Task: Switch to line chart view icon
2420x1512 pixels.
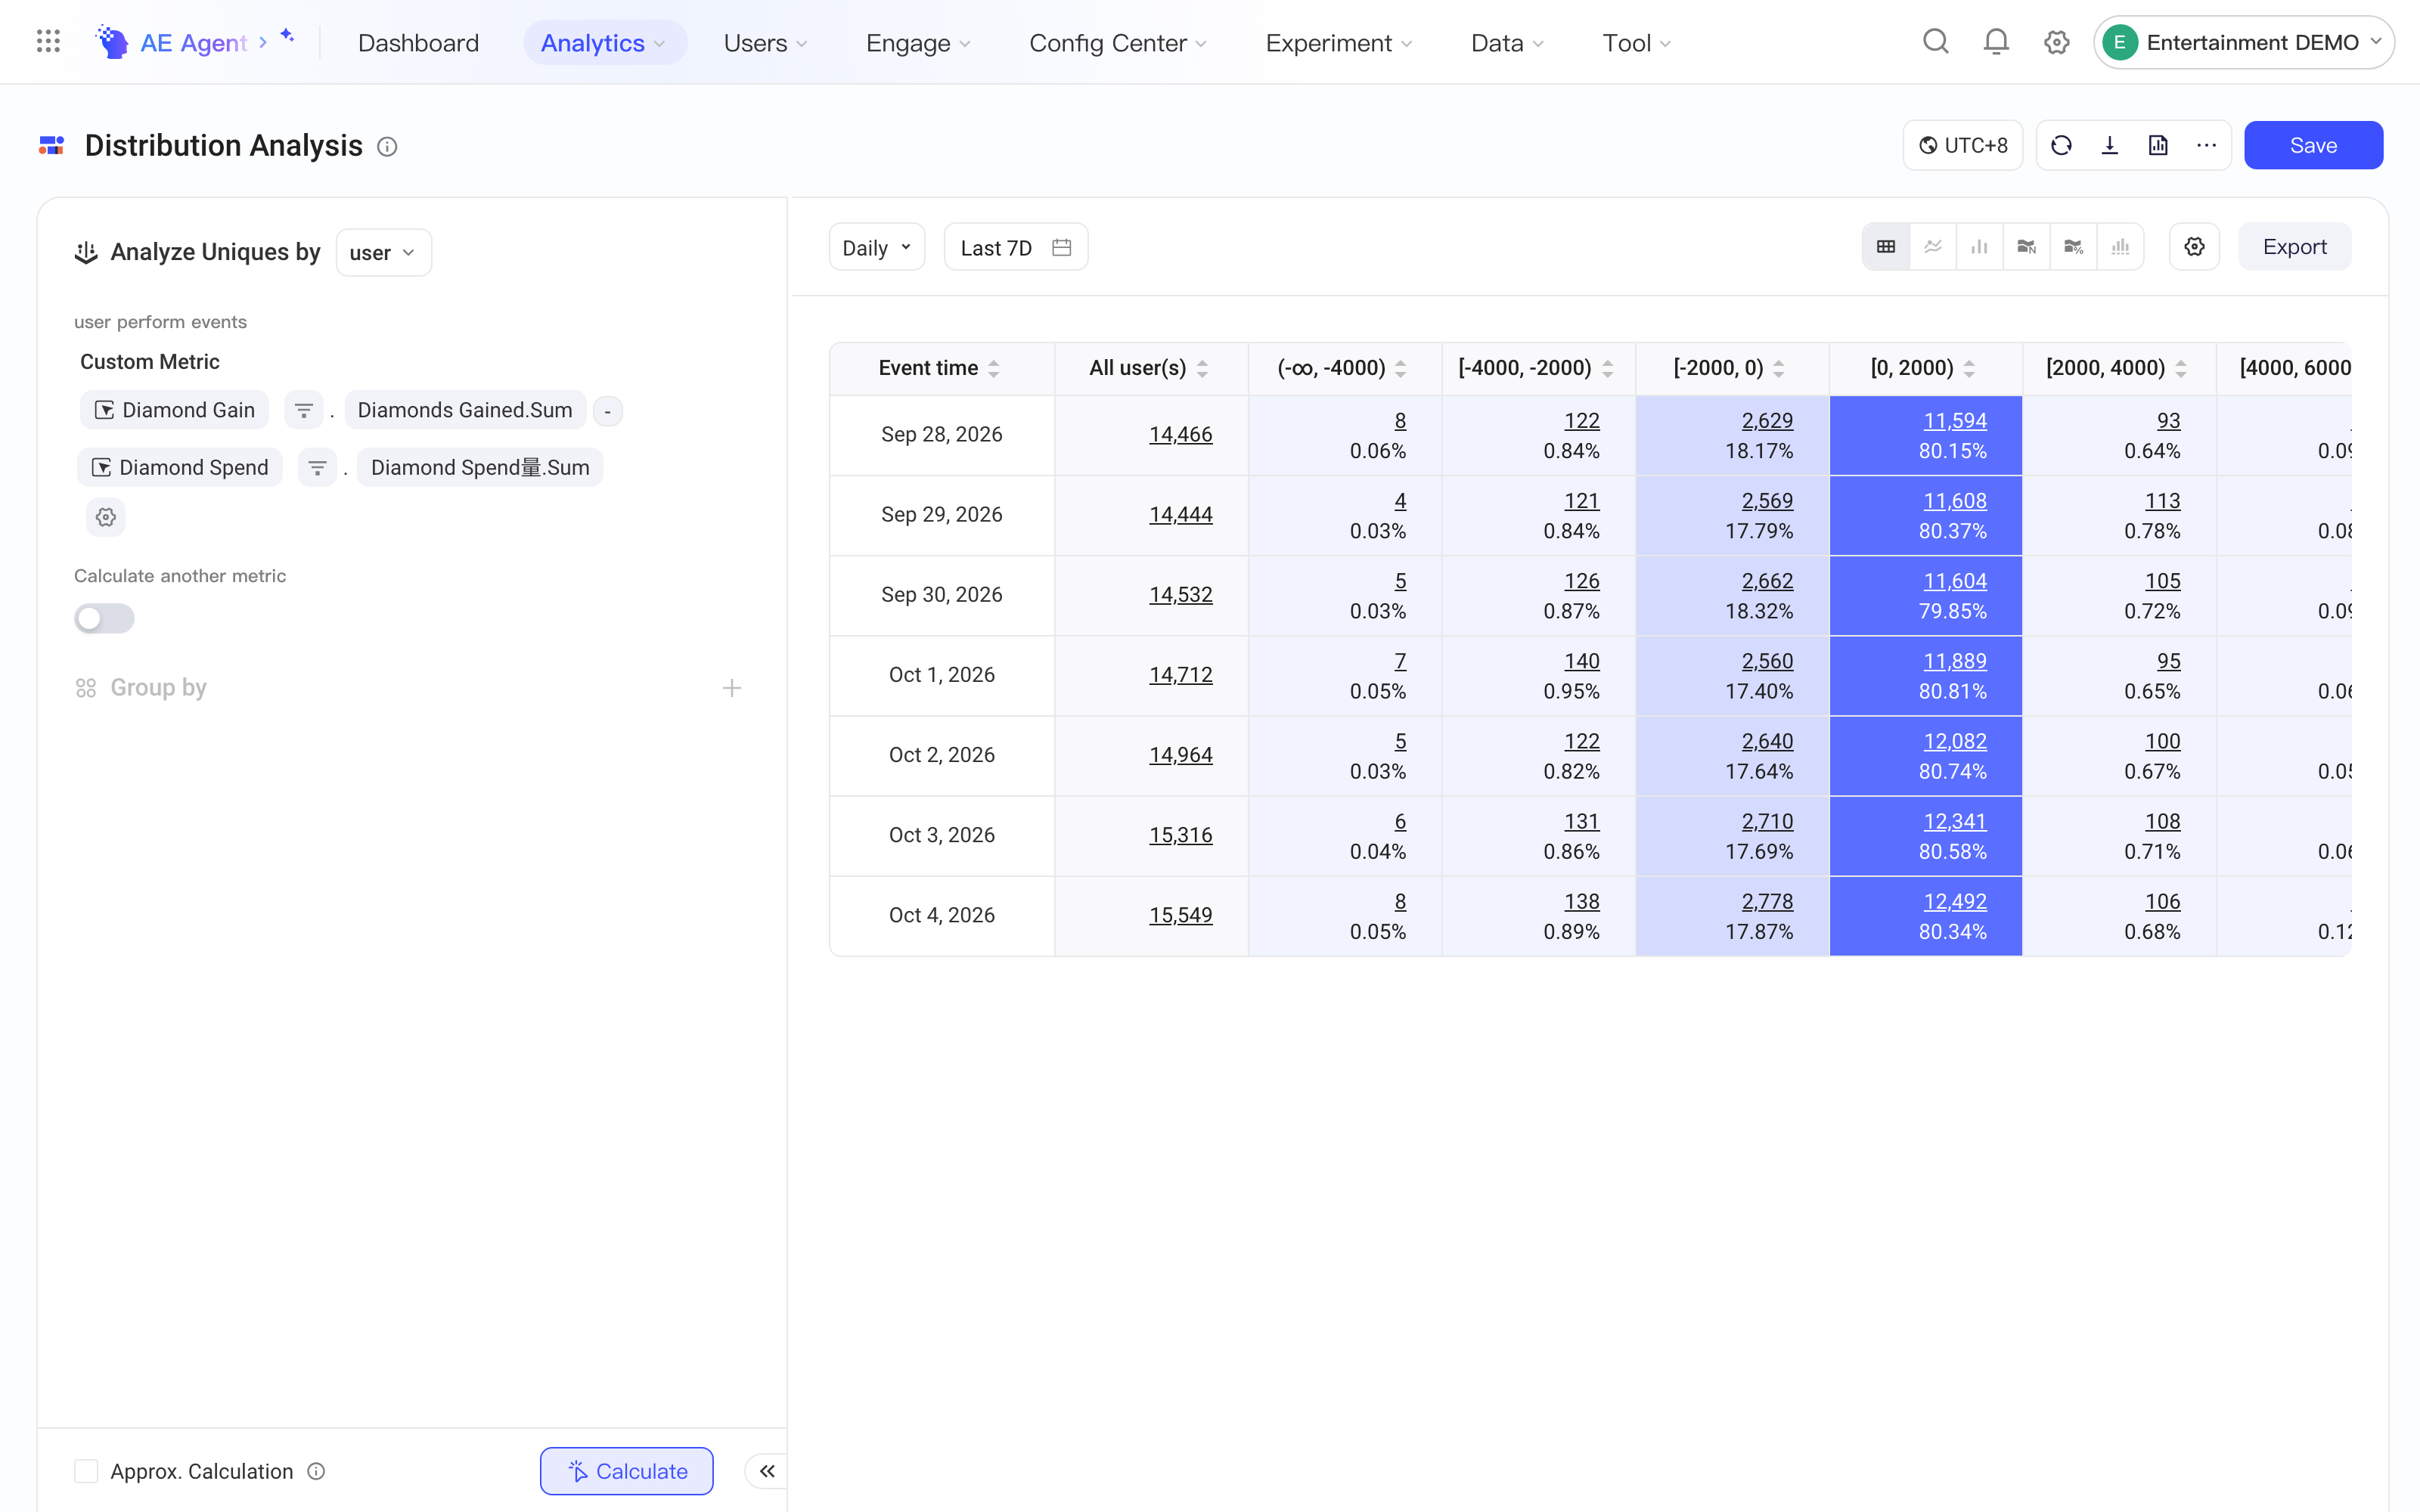Action: pyautogui.click(x=1933, y=247)
